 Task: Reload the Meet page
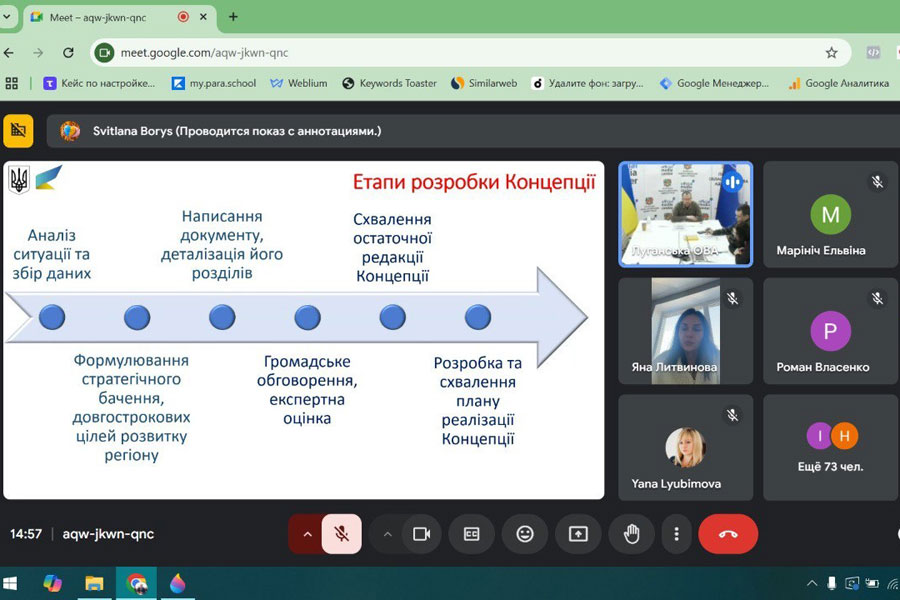pos(68,52)
